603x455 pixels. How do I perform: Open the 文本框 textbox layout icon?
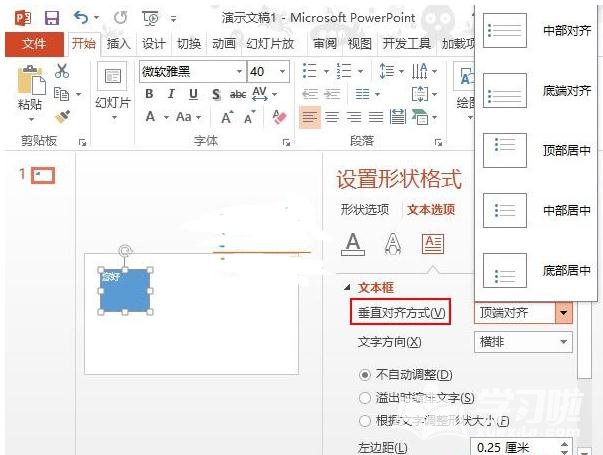click(x=432, y=242)
